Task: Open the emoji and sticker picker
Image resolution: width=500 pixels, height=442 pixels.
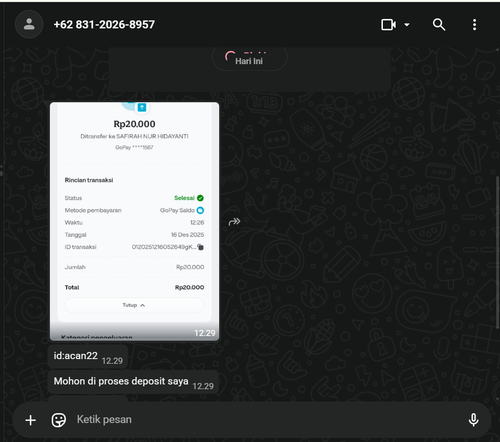Action: click(59, 420)
